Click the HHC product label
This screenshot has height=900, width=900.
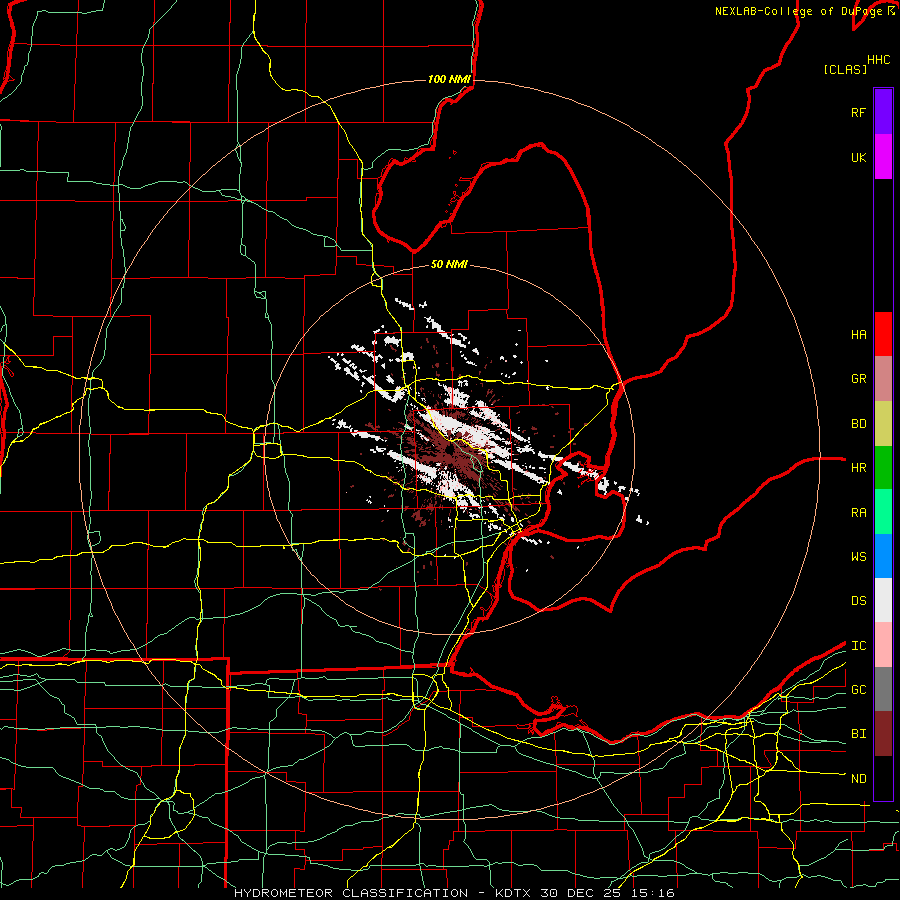[878, 60]
